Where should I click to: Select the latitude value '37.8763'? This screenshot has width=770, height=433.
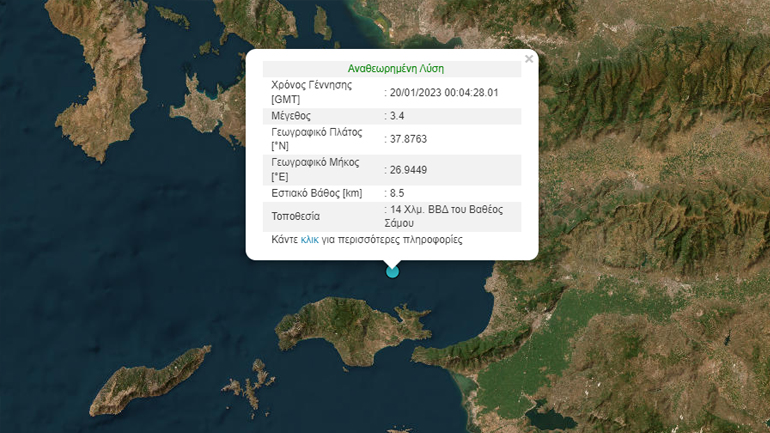coord(408,139)
